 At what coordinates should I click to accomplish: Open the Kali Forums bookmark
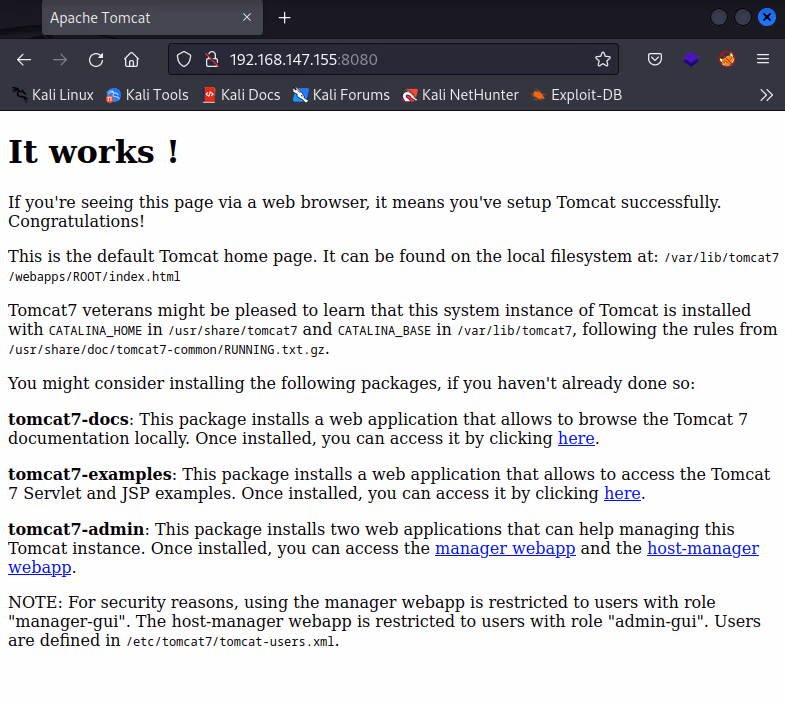(341, 95)
